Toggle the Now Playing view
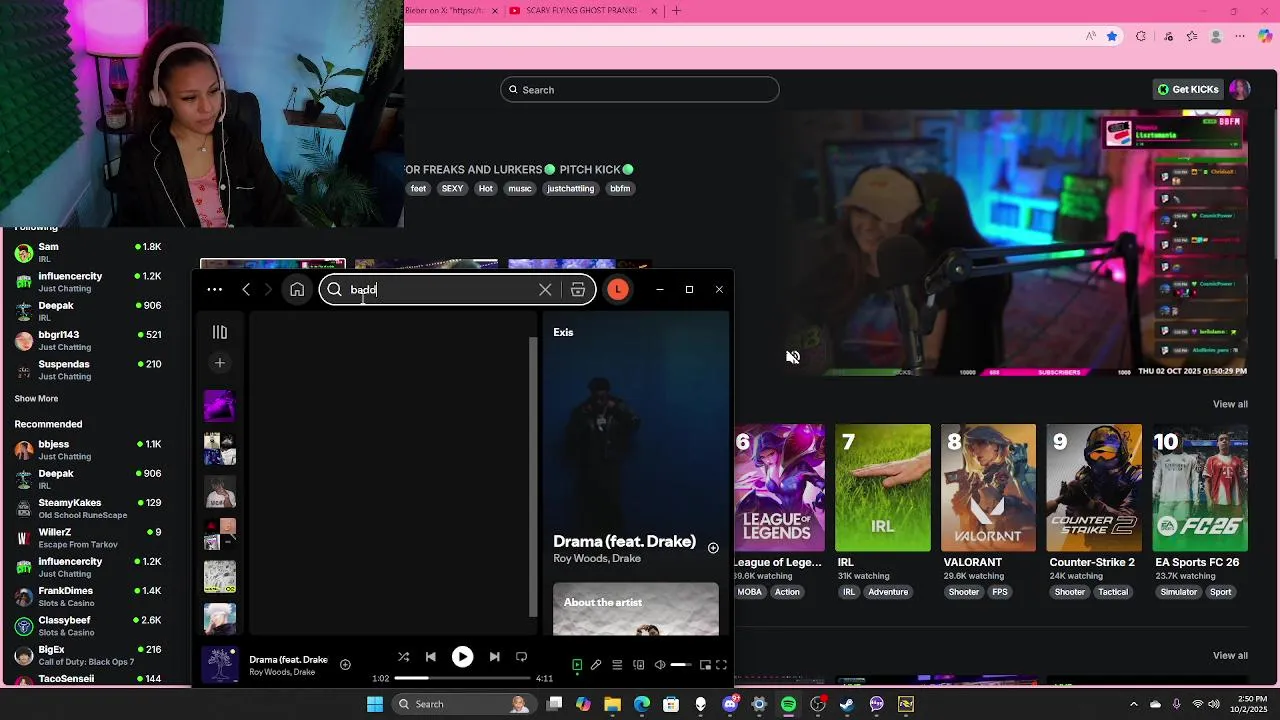This screenshot has height=720, width=1280. 577,665
